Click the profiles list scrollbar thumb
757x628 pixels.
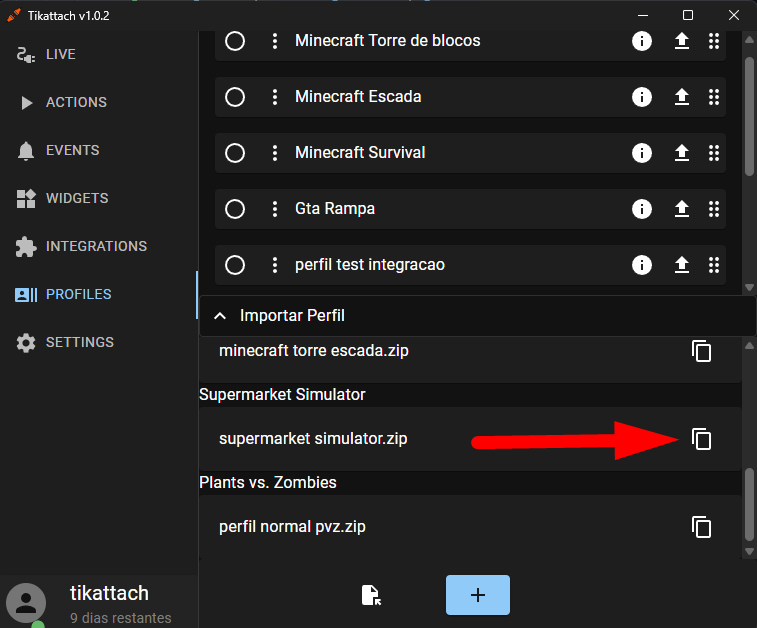point(750,116)
